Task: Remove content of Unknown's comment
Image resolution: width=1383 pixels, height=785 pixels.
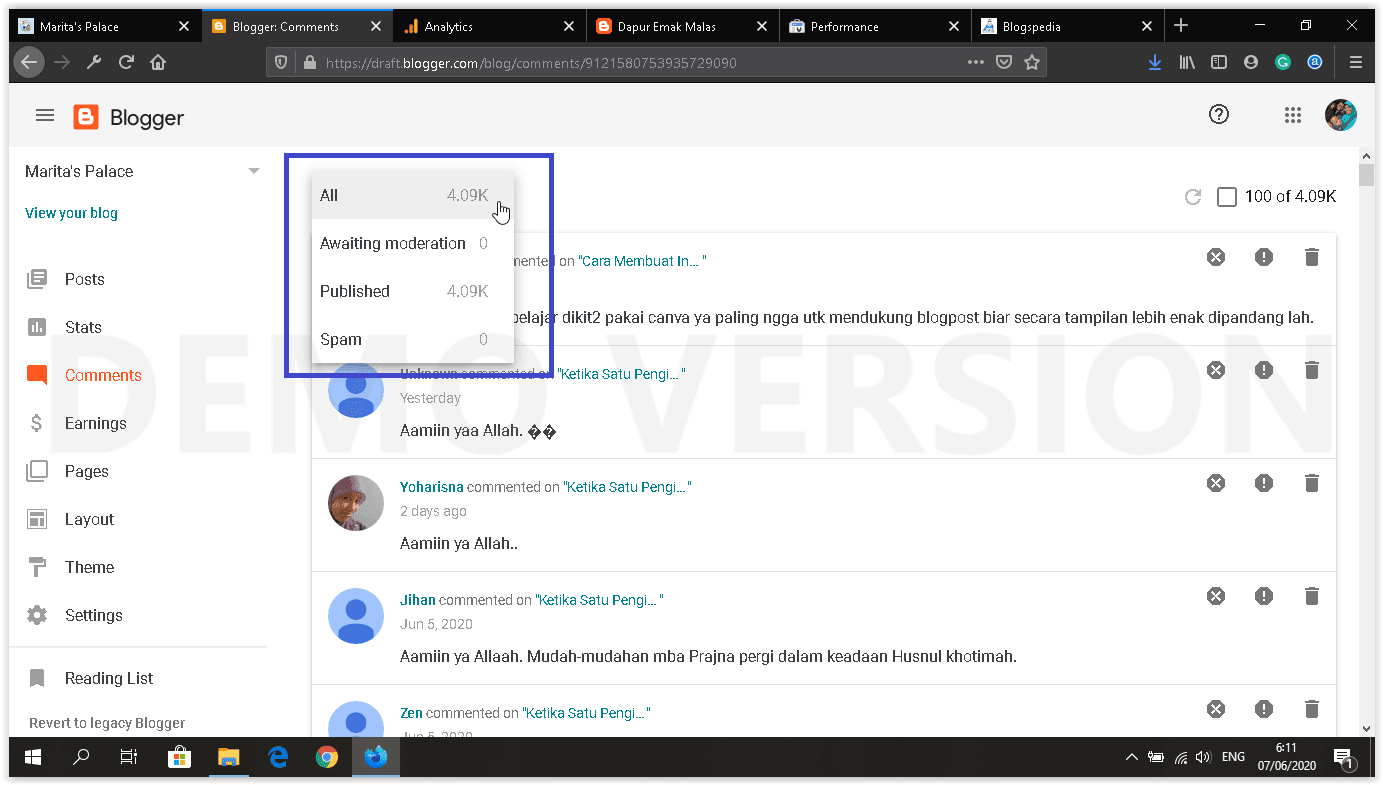Action: [x=1215, y=370]
